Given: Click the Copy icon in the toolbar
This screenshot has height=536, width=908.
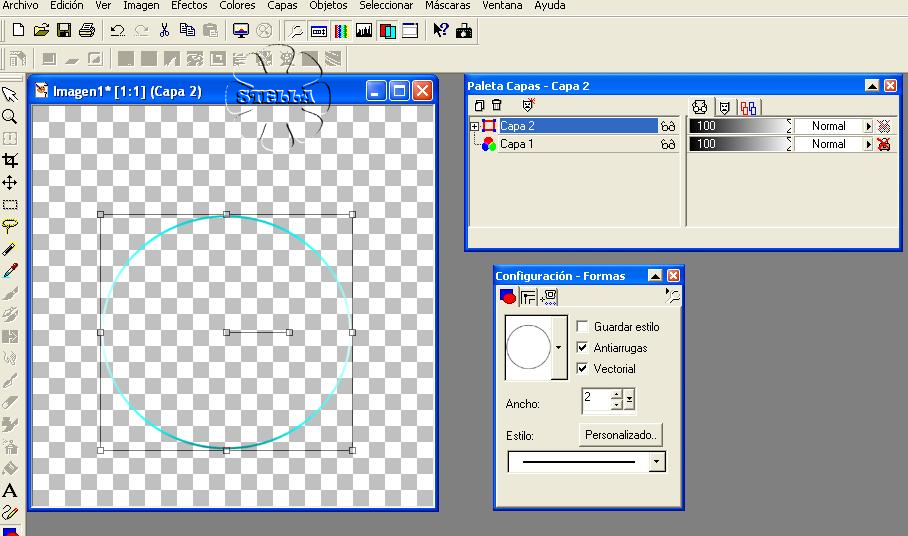Looking at the screenshot, I should coord(187,30).
